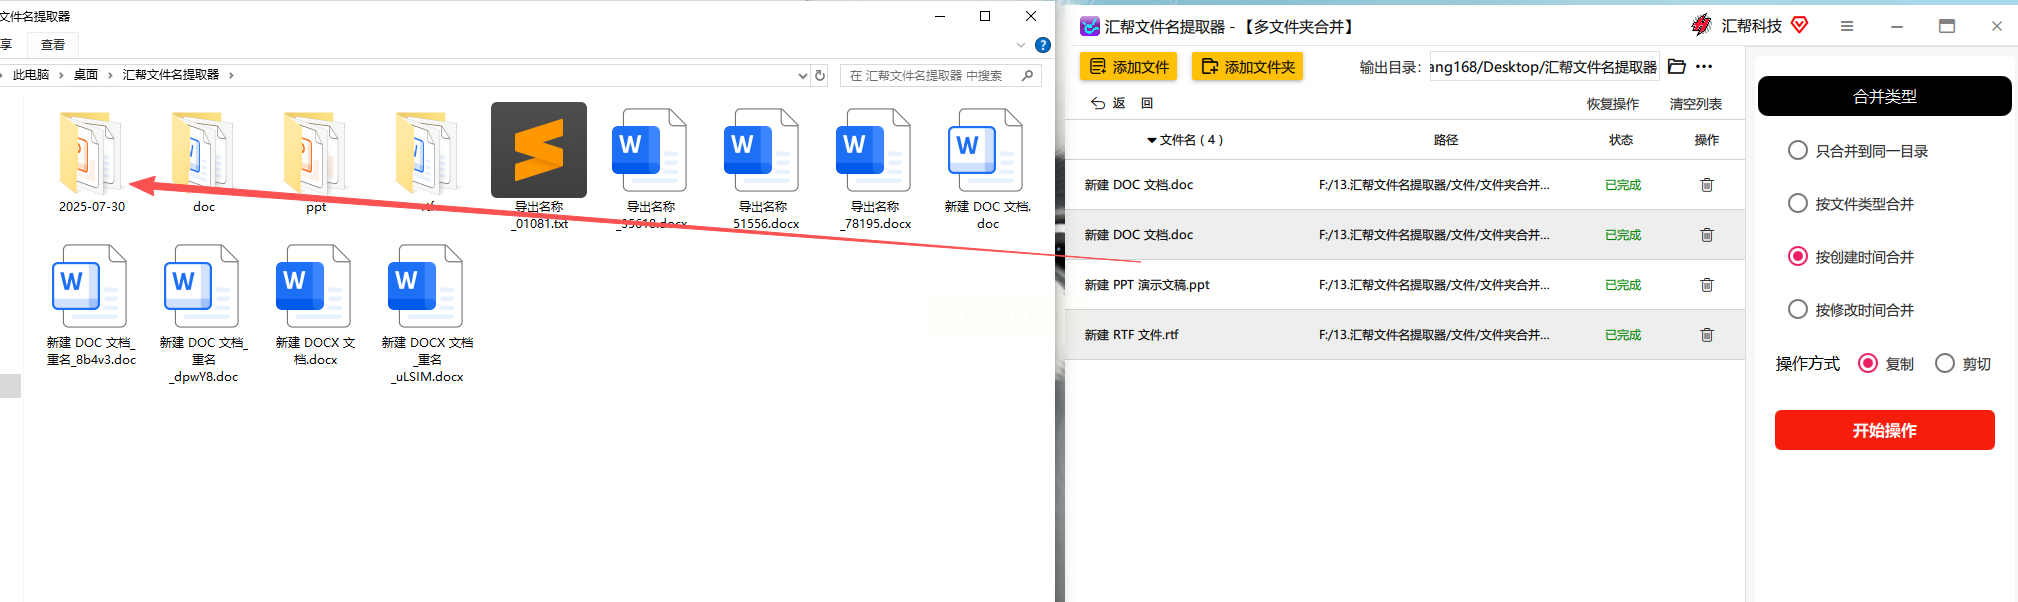Click the 添加文件夹 button
Image resolution: width=2018 pixels, height=602 pixels.
1247,67
